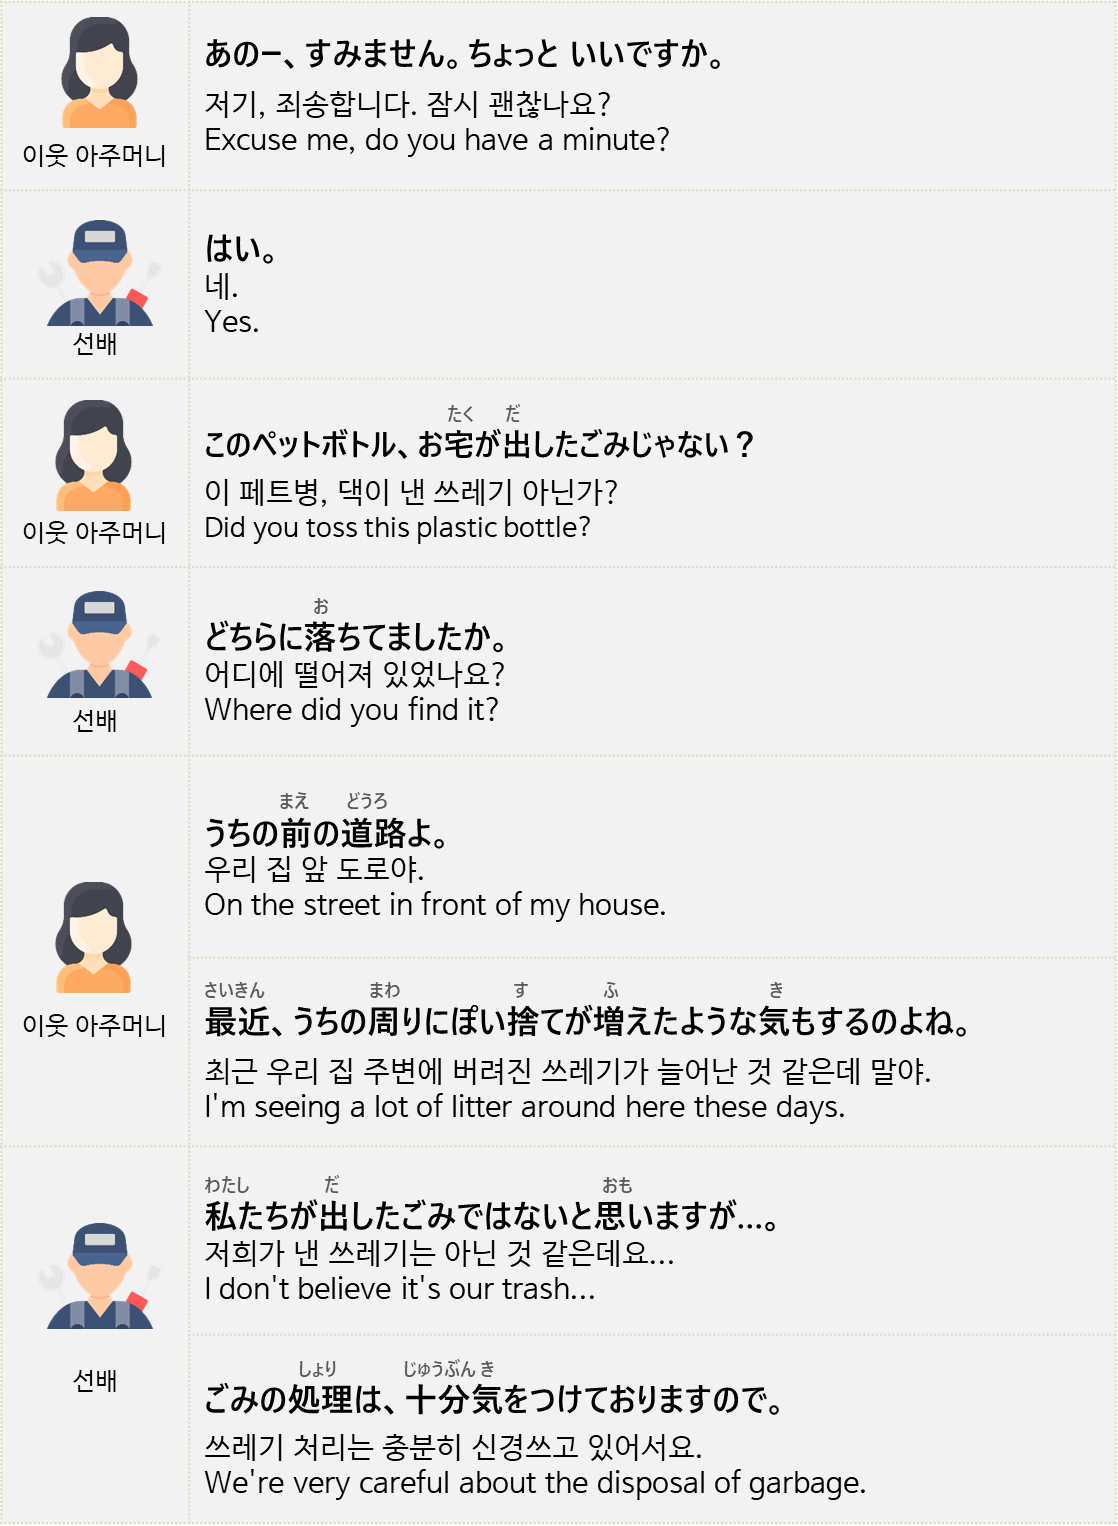This screenshot has height=1526, width=1118.
Task: Click Korean translation 어디에 떨어져 있었나요?
Action: [354, 674]
